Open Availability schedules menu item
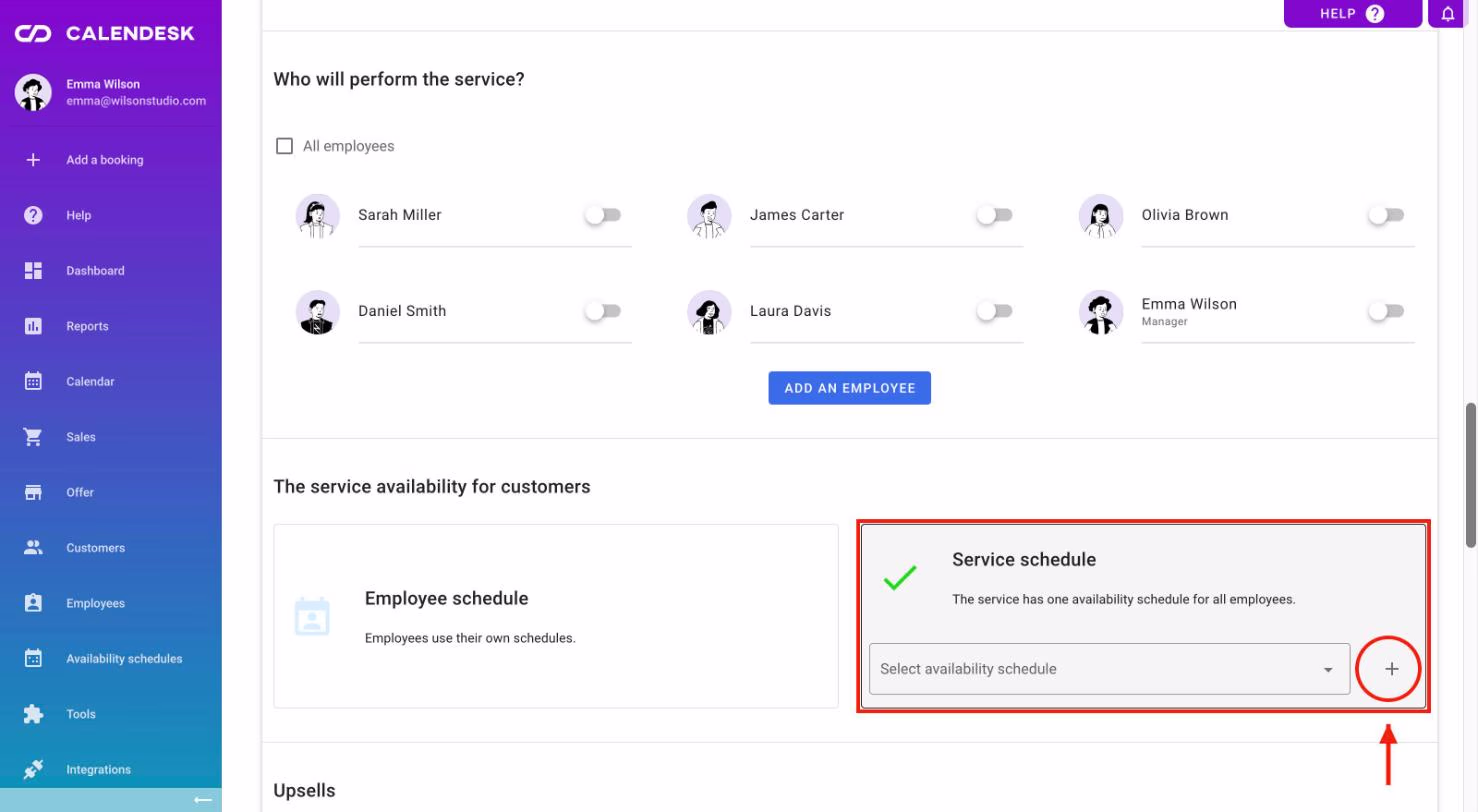Image resolution: width=1478 pixels, height=812 pixels. tap(111, 659)
